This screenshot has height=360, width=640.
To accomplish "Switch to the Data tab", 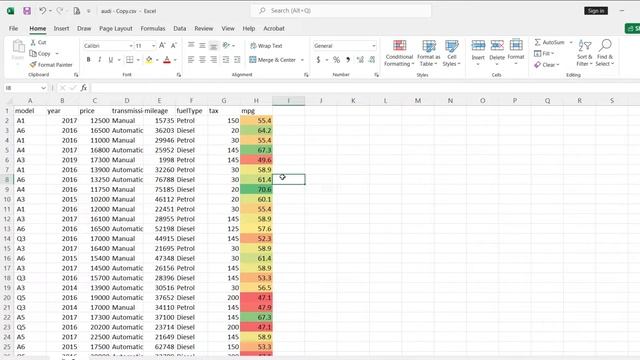I will pyautogui.click(x=180, y=29).
